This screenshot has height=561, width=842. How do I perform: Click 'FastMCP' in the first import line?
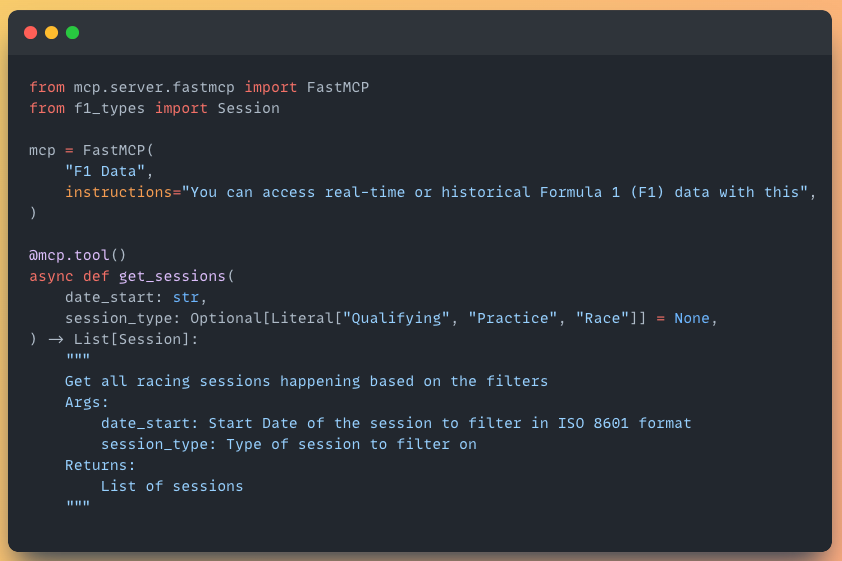338,87
